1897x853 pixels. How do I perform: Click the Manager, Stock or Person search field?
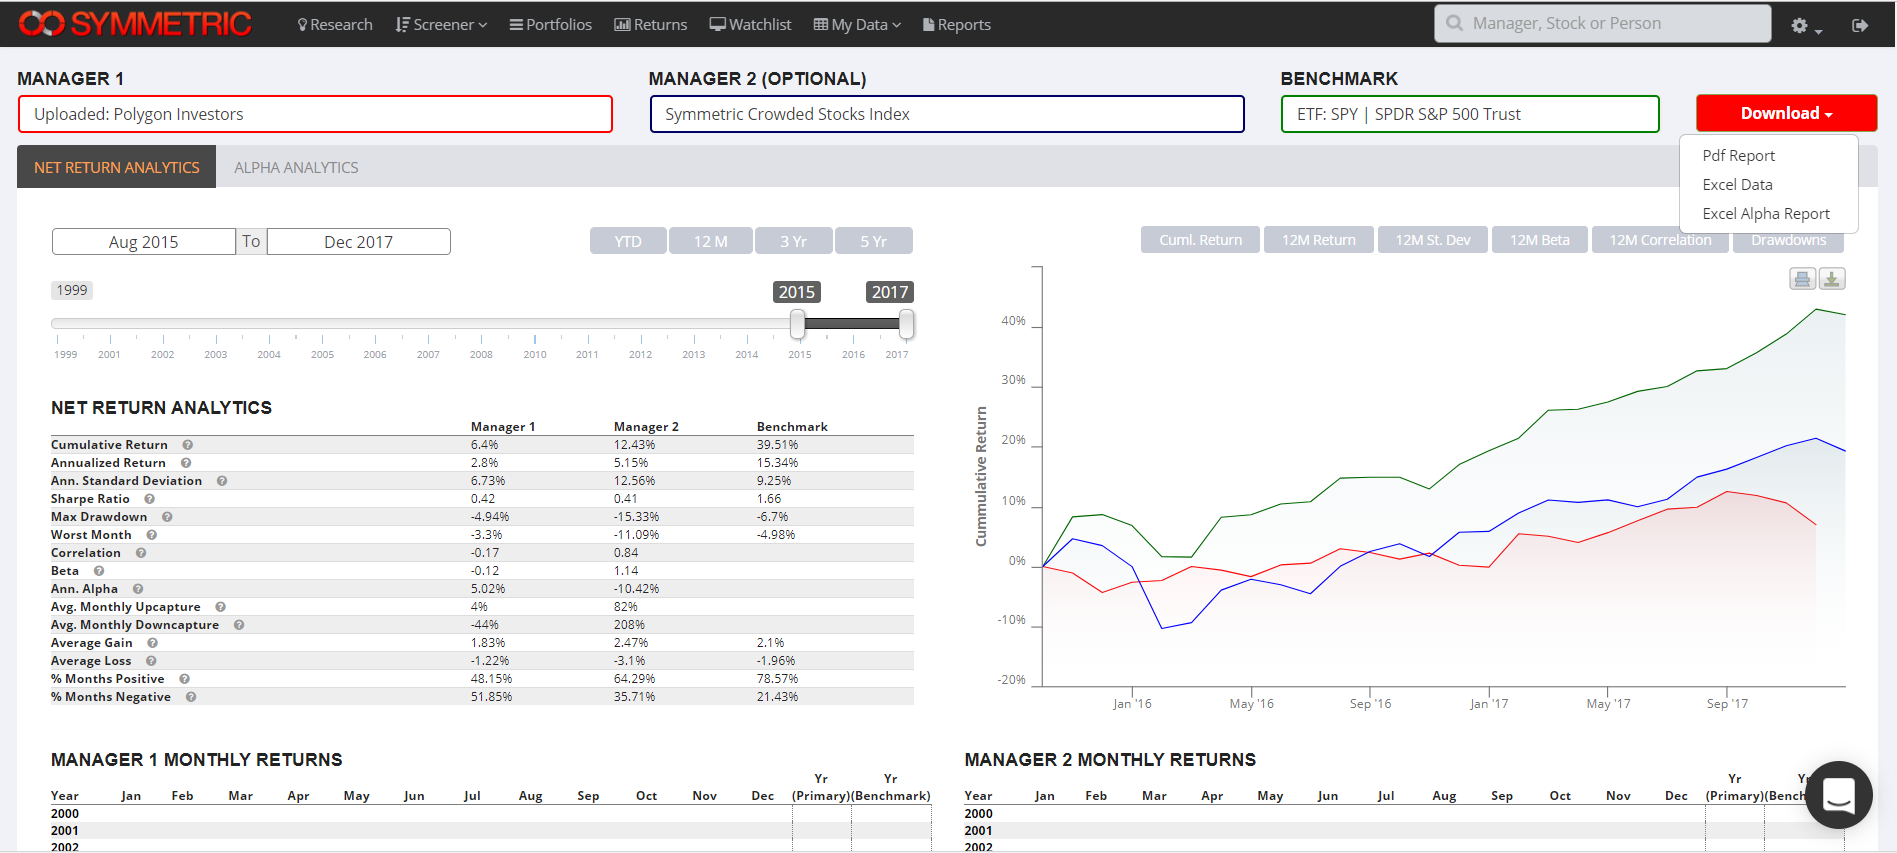[x=1603, y=24]
